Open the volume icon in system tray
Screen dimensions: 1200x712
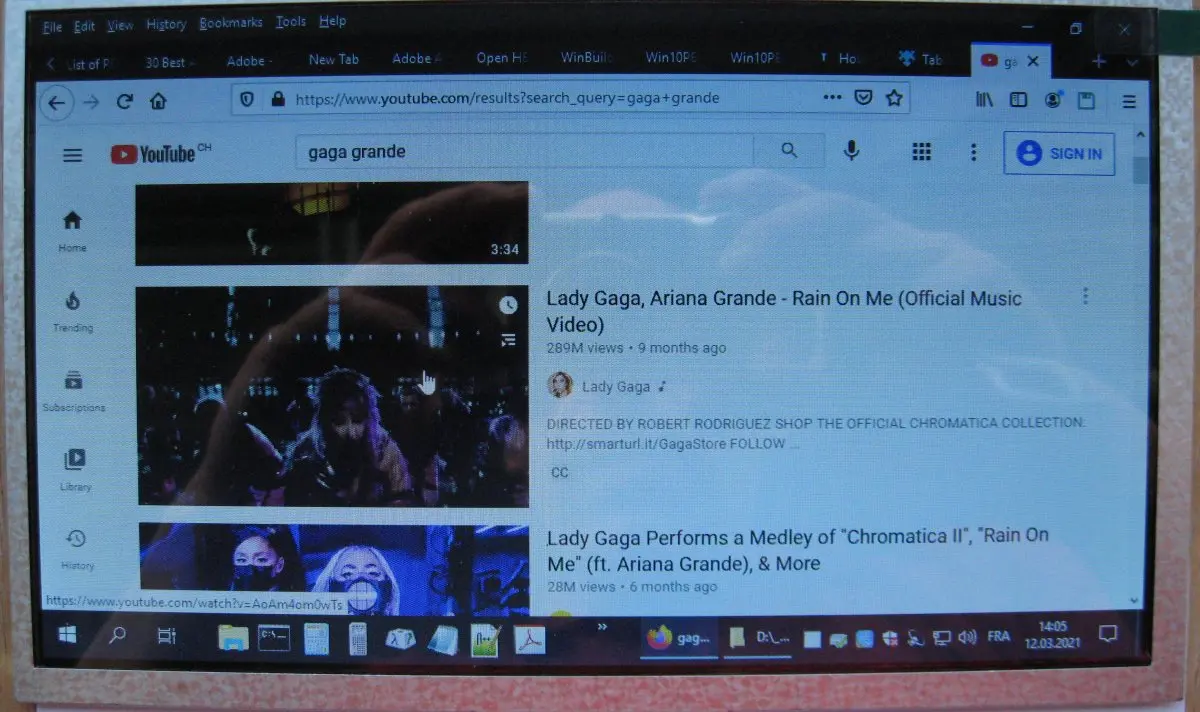coord(967,637)
